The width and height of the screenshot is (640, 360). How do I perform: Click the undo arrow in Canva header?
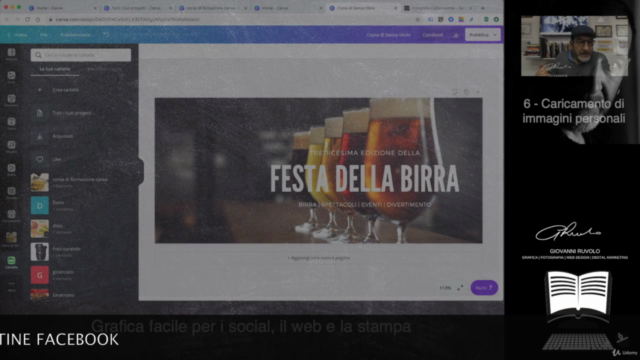(106, 35)
